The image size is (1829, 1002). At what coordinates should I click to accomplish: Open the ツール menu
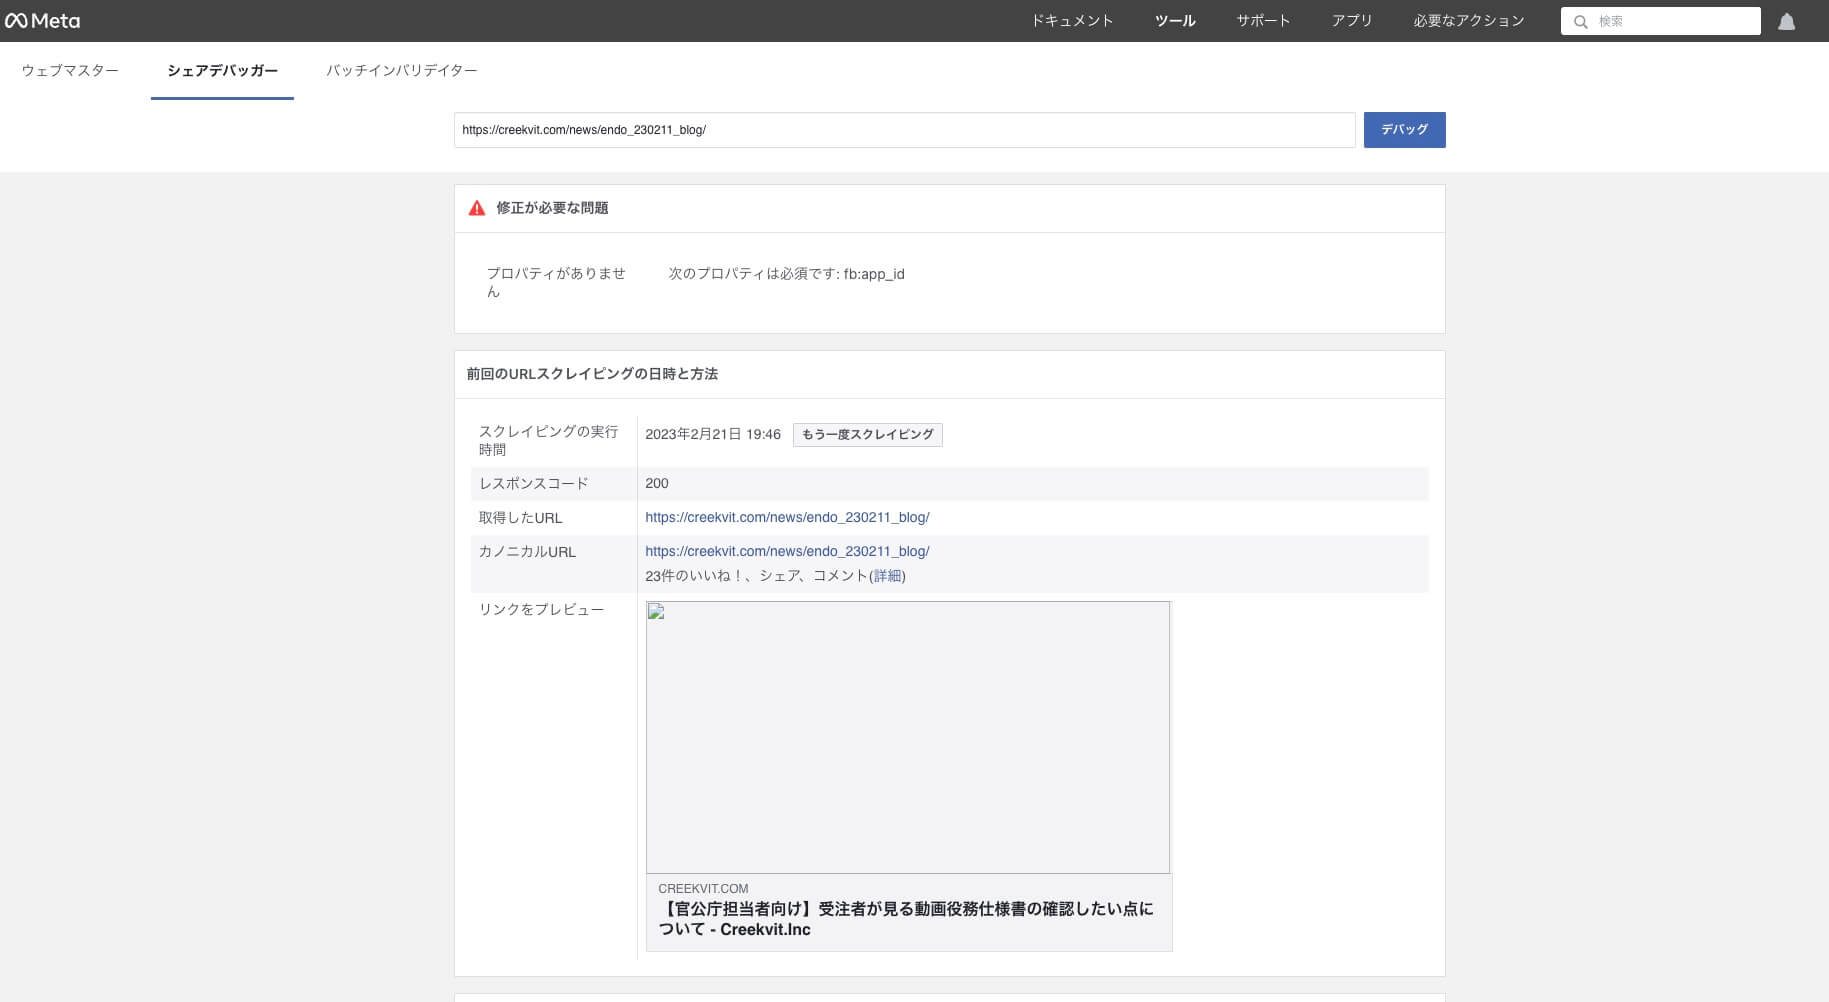(1174, 20)
